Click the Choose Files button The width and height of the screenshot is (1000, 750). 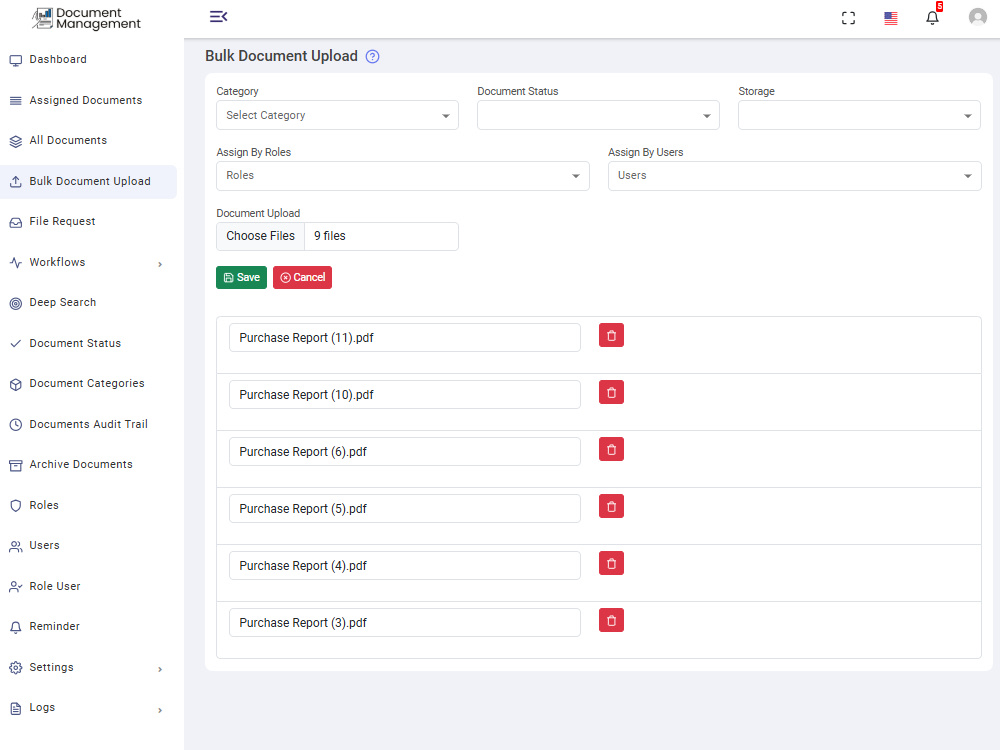point(260,236)
